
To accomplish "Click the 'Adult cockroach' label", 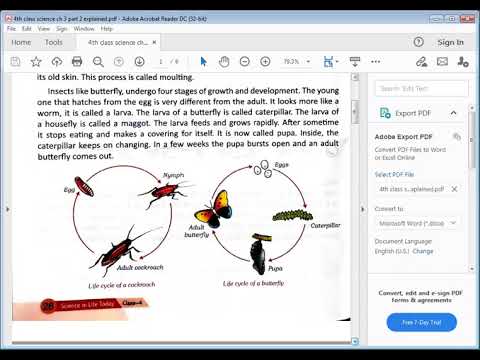I will 140,267.
